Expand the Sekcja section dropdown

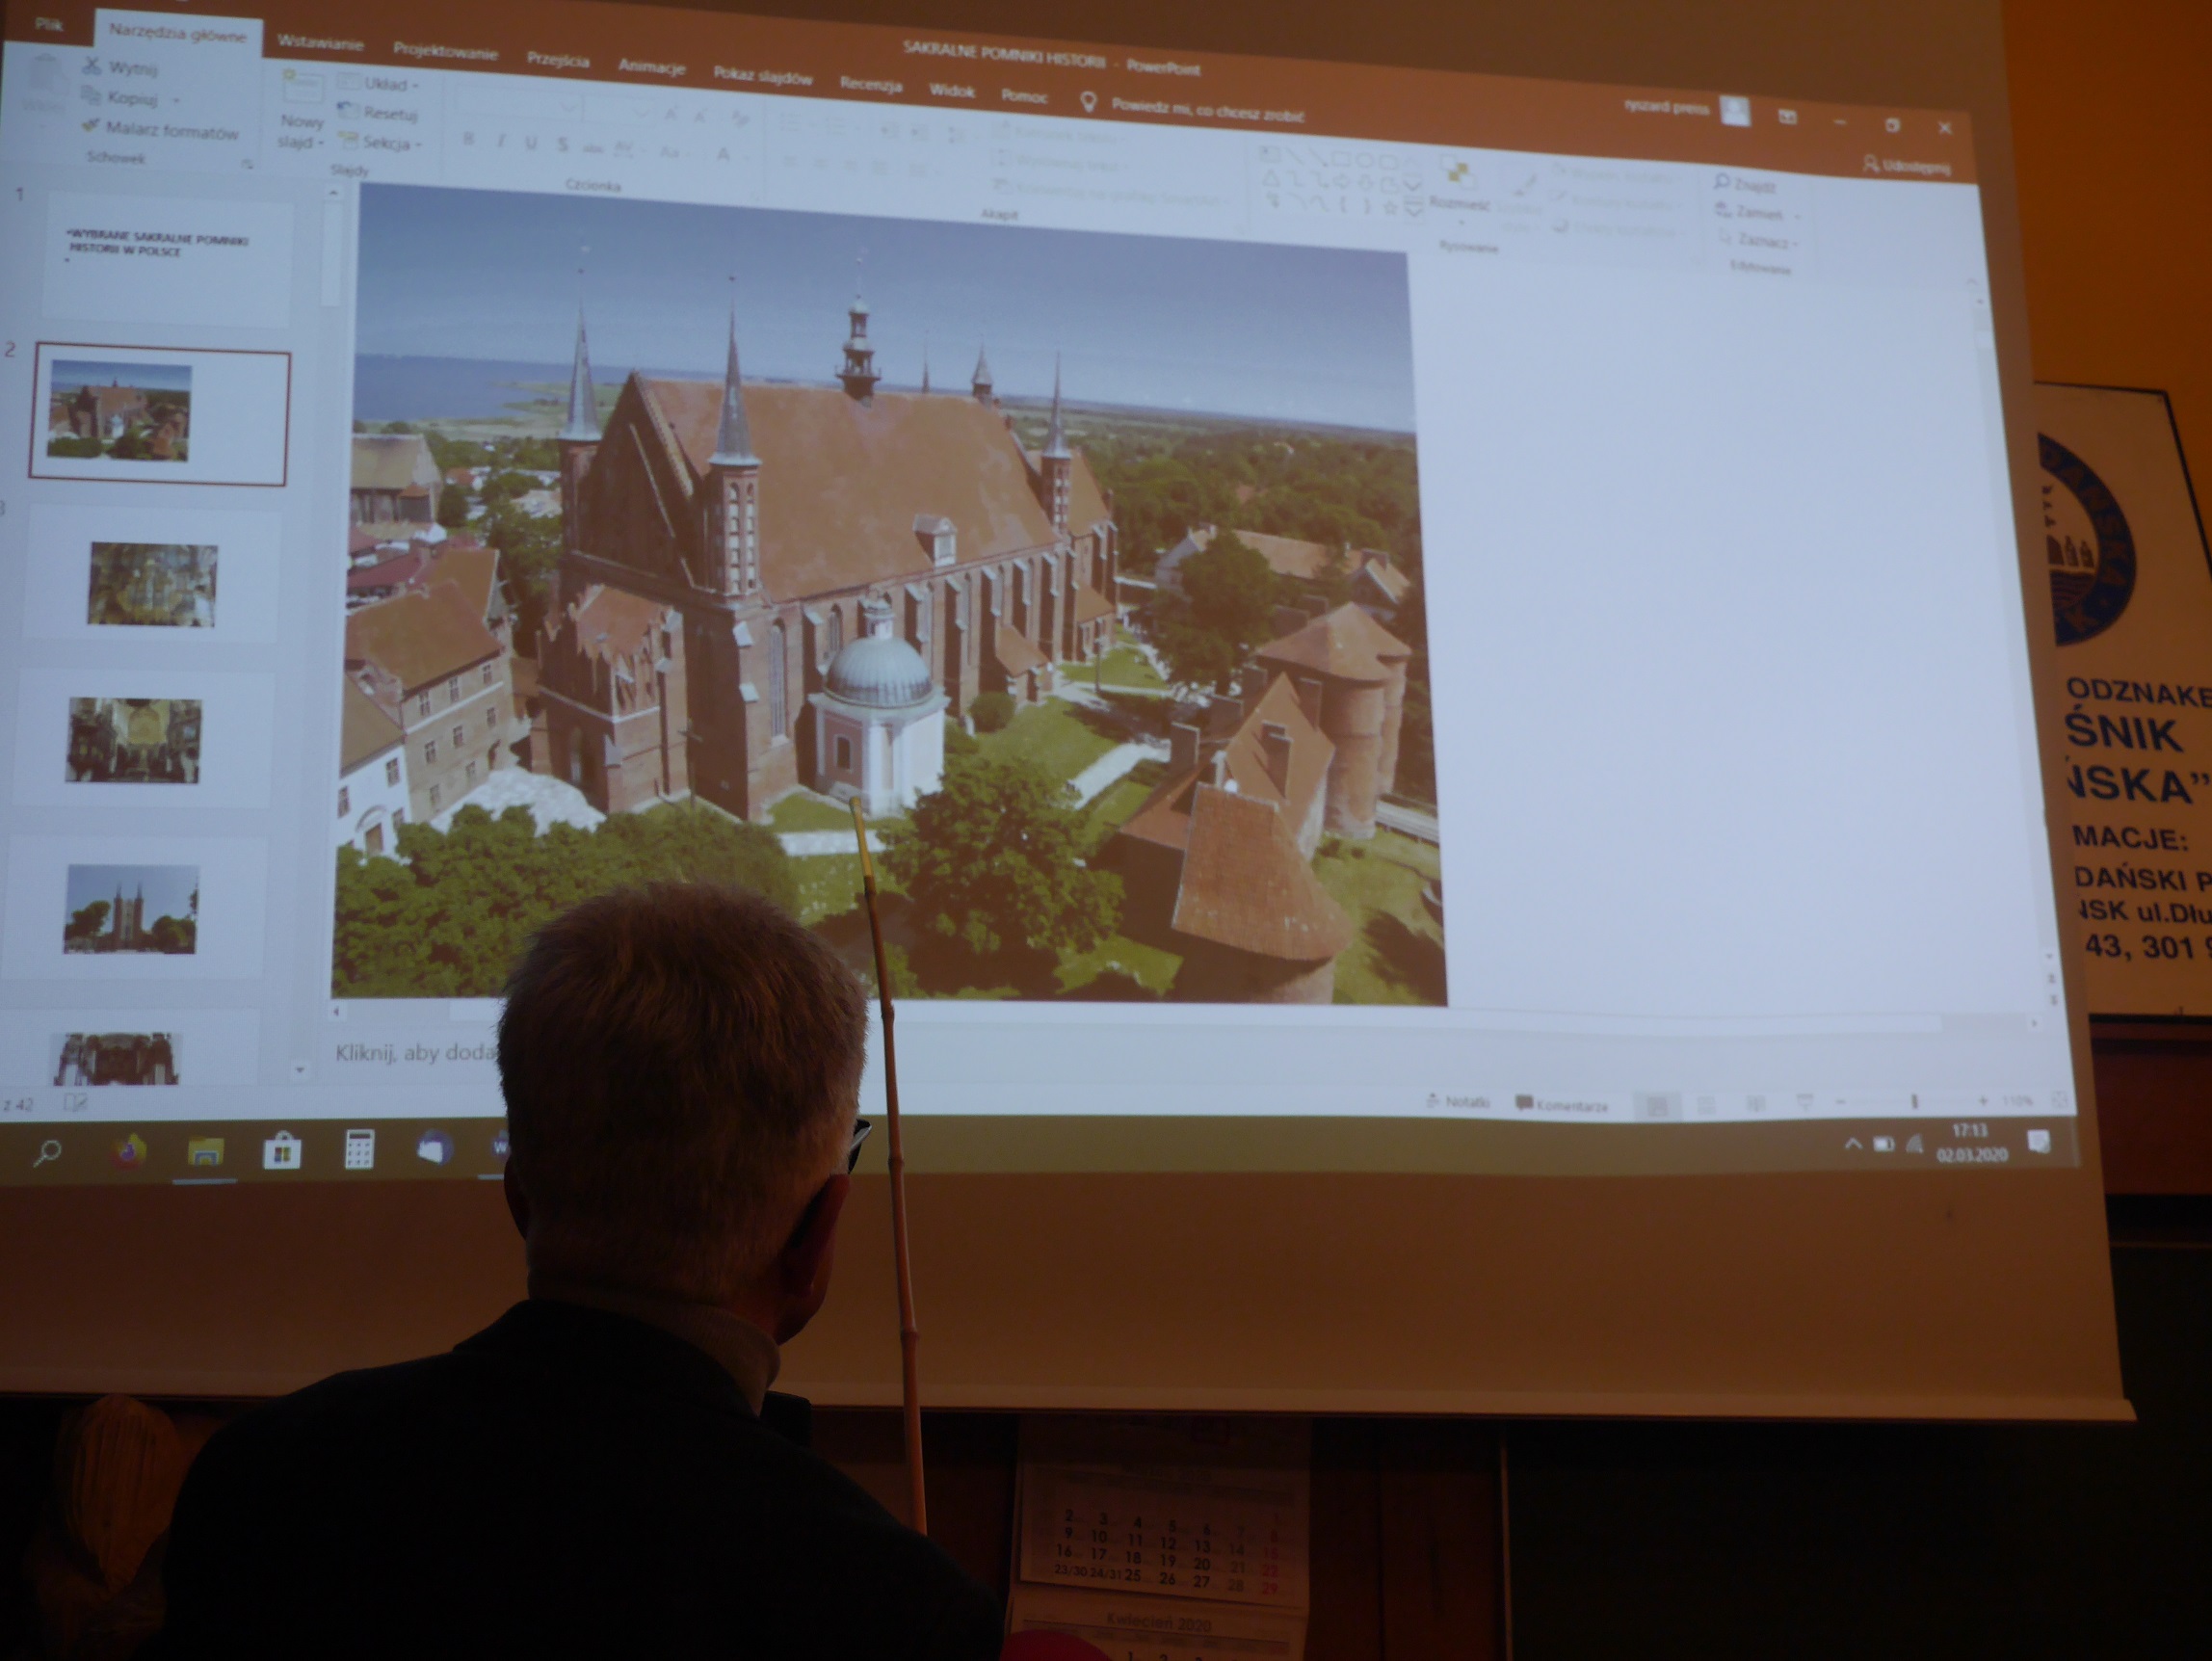[x=419, y=145]
